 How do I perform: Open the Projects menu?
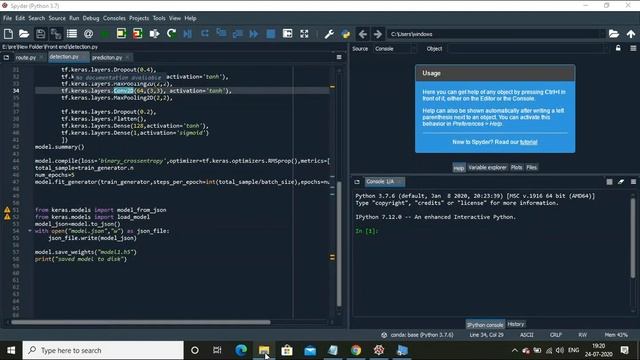pos(139,18)
